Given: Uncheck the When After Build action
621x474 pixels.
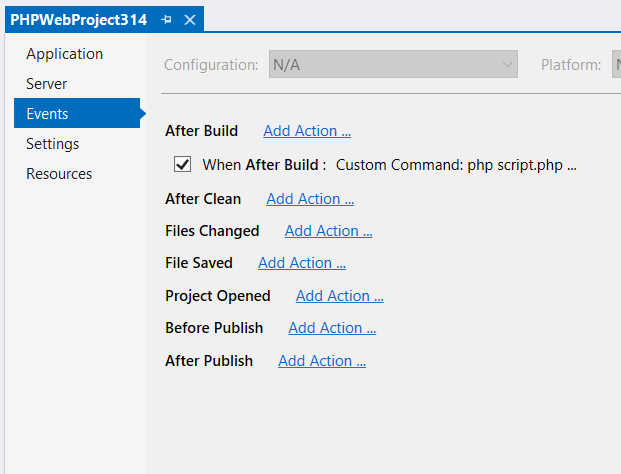Looking at the screenshot, I should (x=183, y=165).
